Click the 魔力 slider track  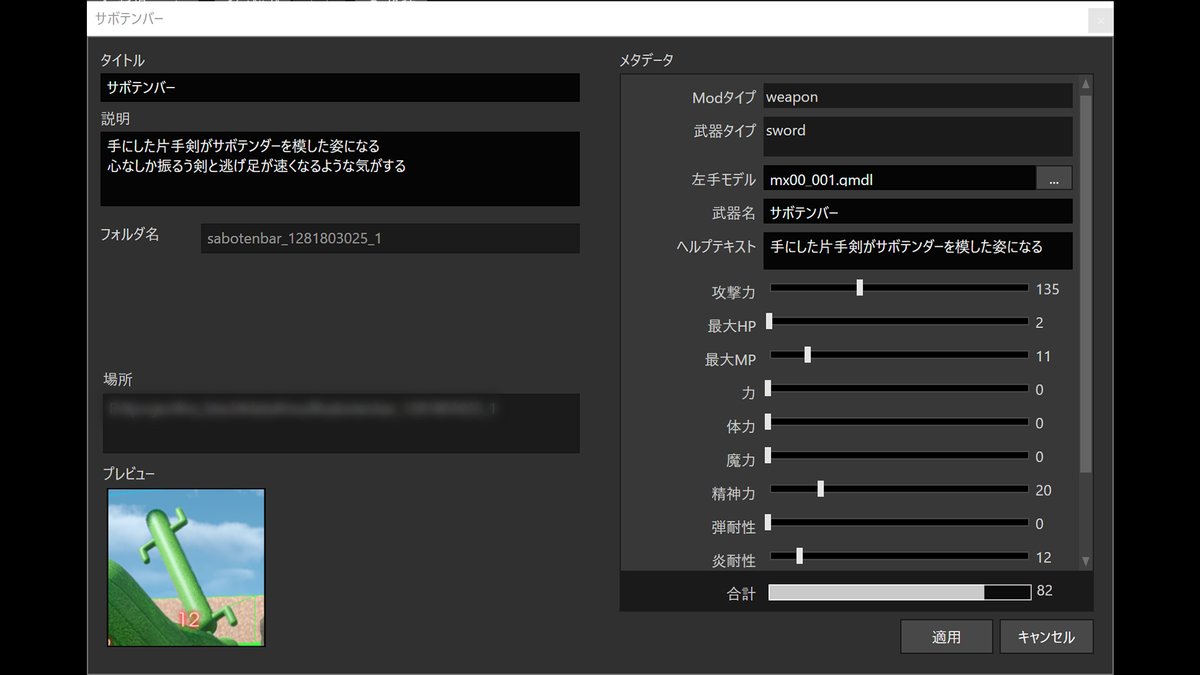coord(898,456)
